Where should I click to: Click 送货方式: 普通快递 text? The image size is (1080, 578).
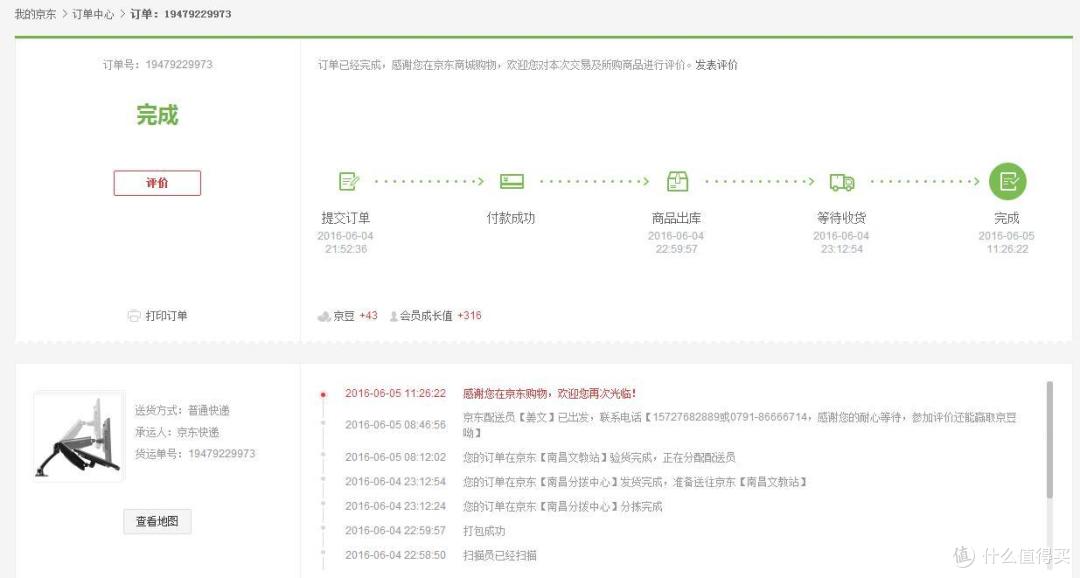[x=183, y=410]
